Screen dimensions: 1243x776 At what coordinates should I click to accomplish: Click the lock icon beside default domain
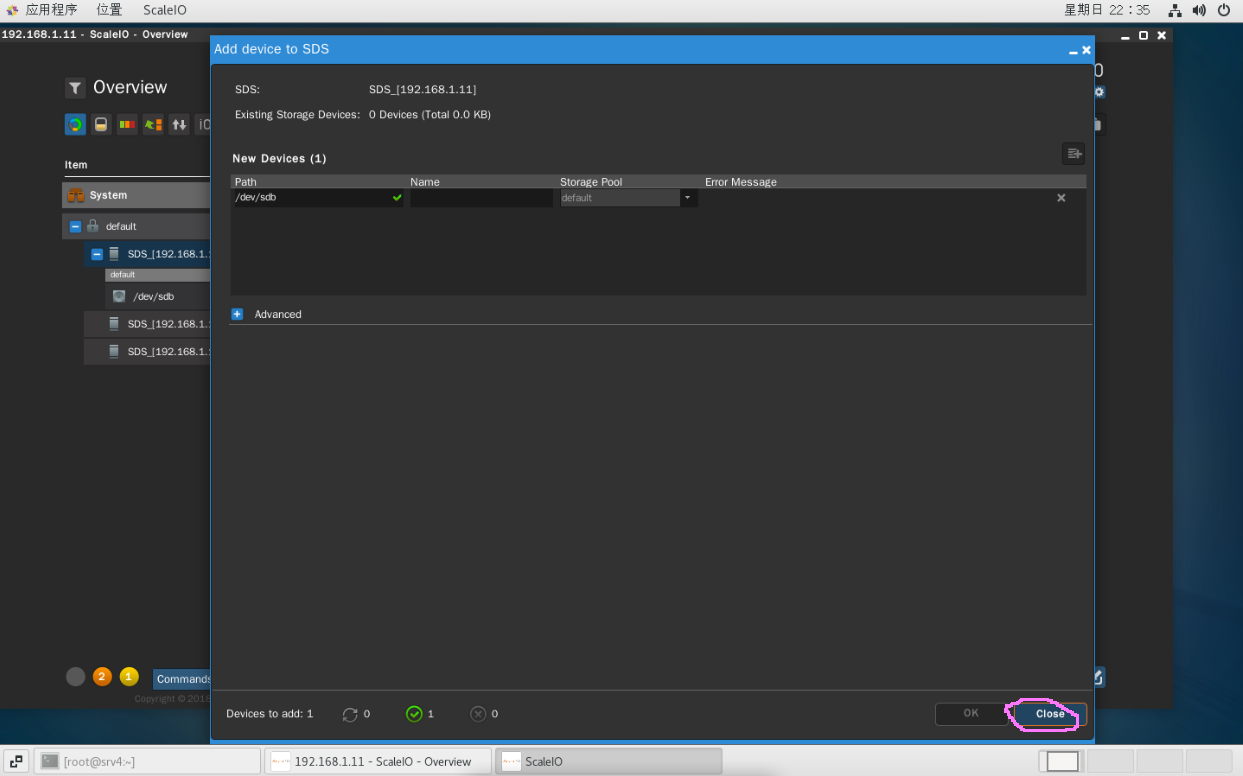(x=93, y=226)
